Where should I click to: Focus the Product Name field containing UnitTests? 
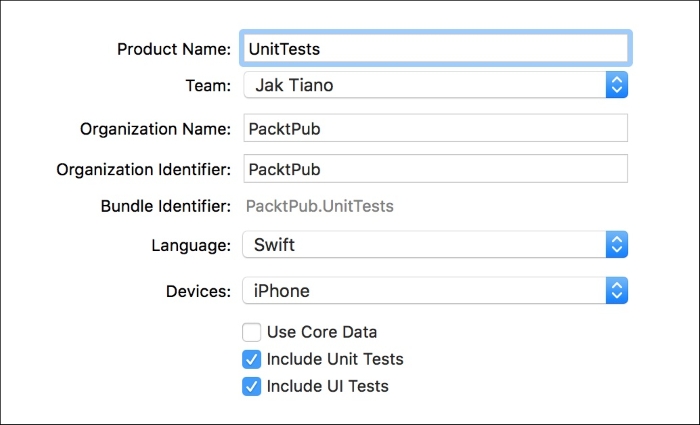pos(436,48)
